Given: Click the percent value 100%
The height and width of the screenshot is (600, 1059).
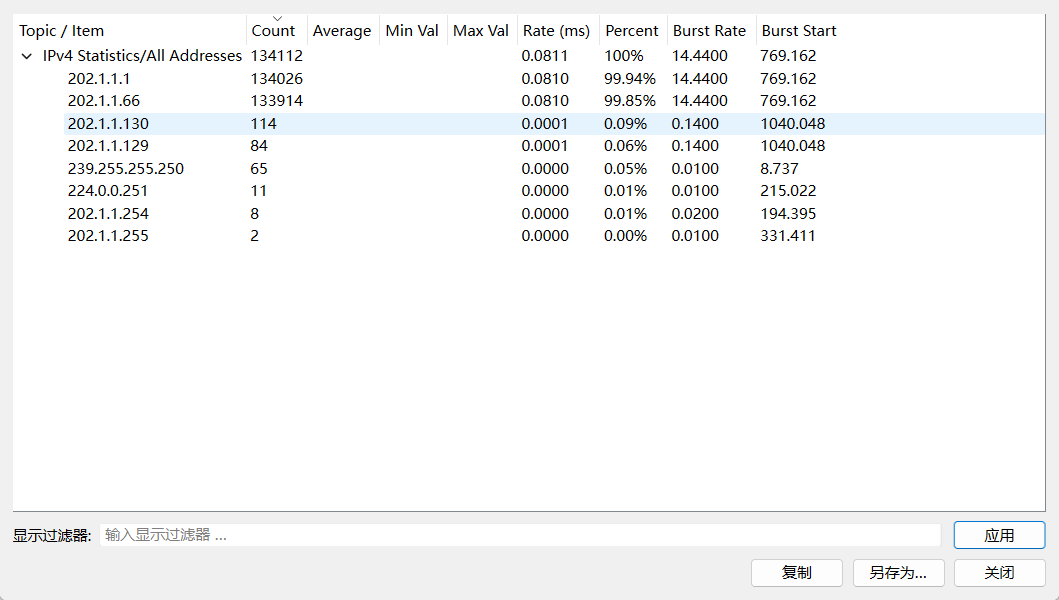Looking at the screenshot, I should click(623, 56).
